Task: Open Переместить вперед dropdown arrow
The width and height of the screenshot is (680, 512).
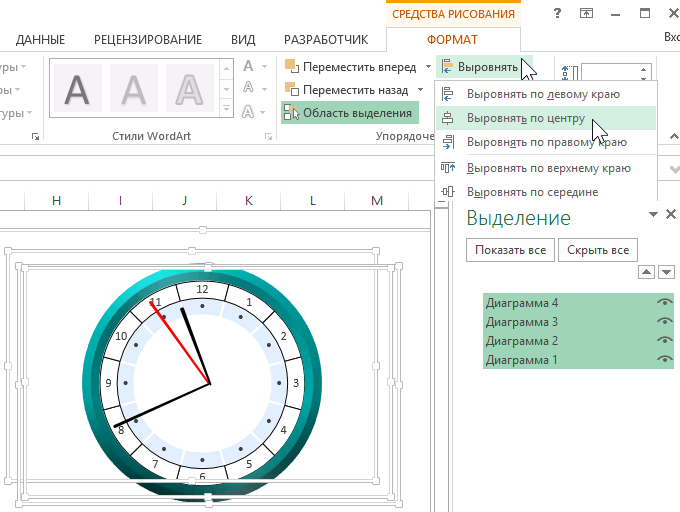Action: point(428,67)
